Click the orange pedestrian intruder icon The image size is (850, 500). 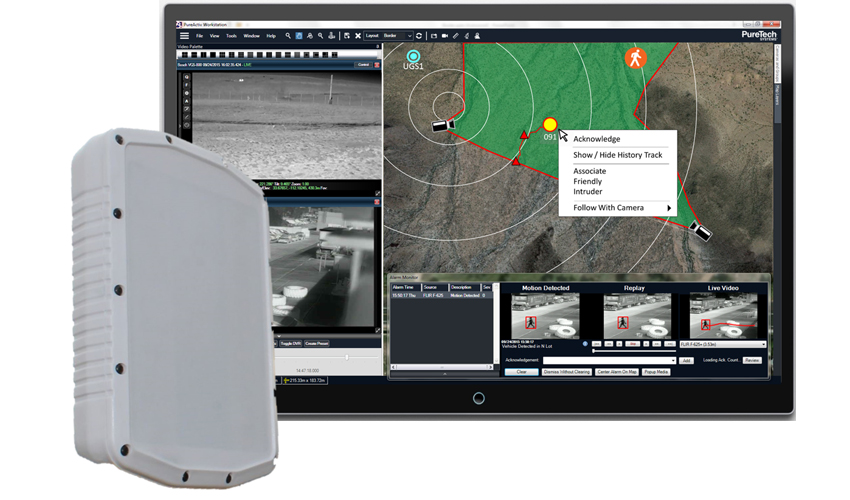coord(635,57)
